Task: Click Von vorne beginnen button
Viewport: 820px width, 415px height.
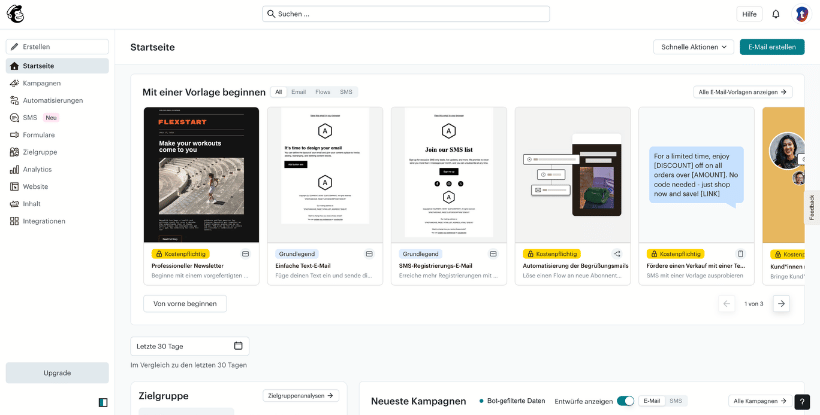Action: click(185, 304)
